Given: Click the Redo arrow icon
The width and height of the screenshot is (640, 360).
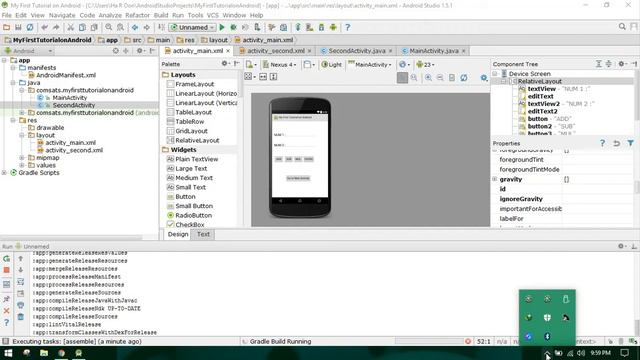Looking at the screenshot, I should (56, 27).
